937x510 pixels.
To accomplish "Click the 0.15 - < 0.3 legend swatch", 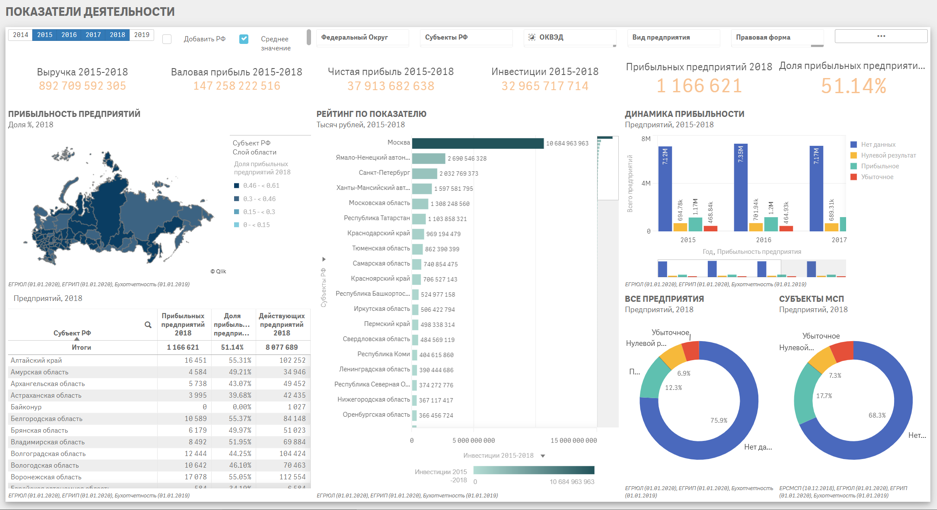I will coord(236,212).
